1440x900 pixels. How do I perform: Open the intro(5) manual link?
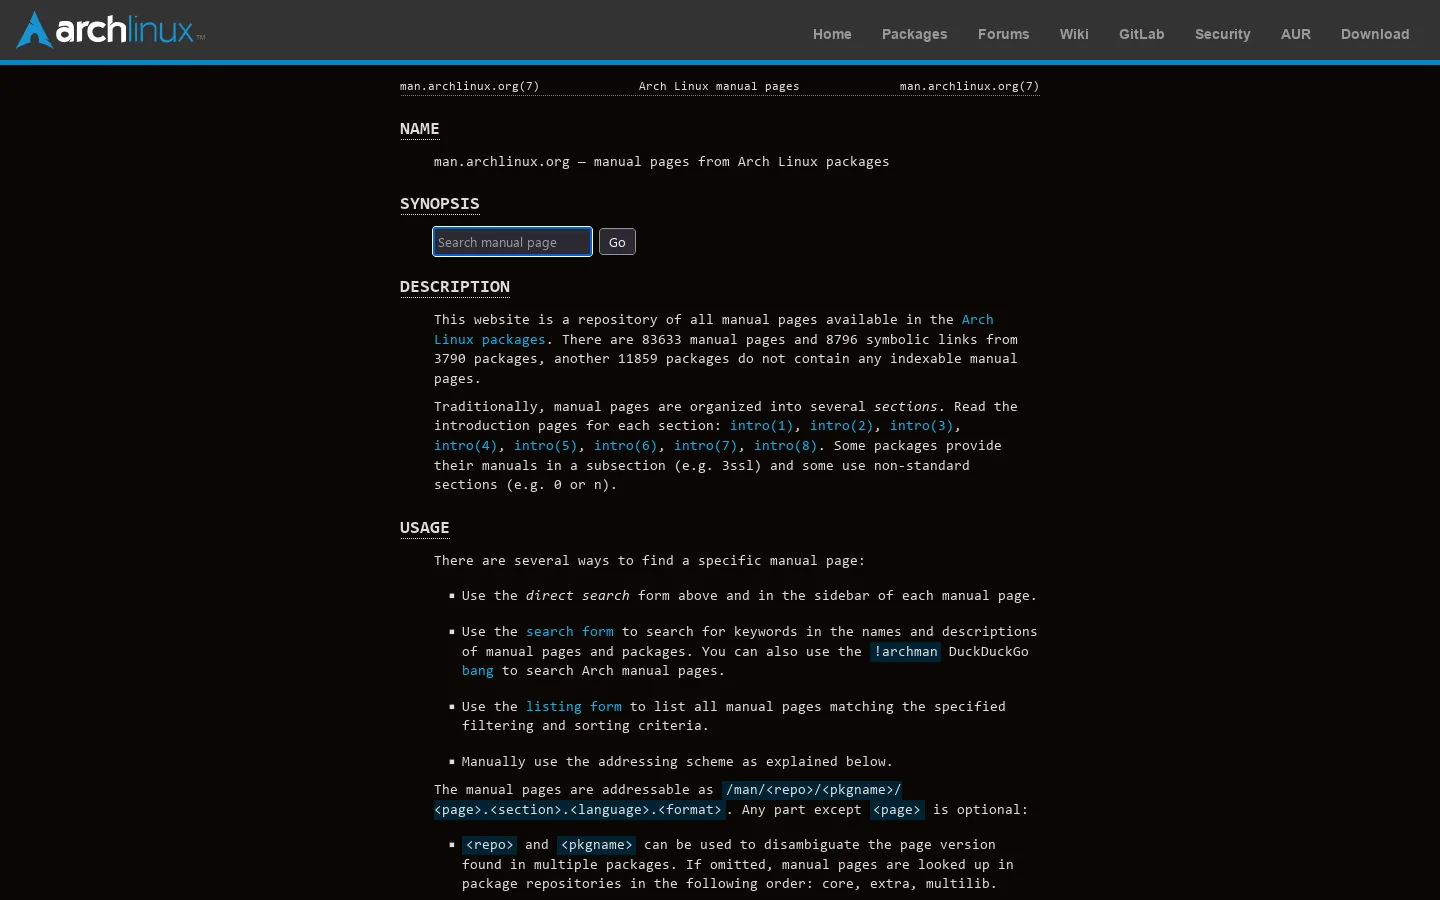[x=545, y=446]
